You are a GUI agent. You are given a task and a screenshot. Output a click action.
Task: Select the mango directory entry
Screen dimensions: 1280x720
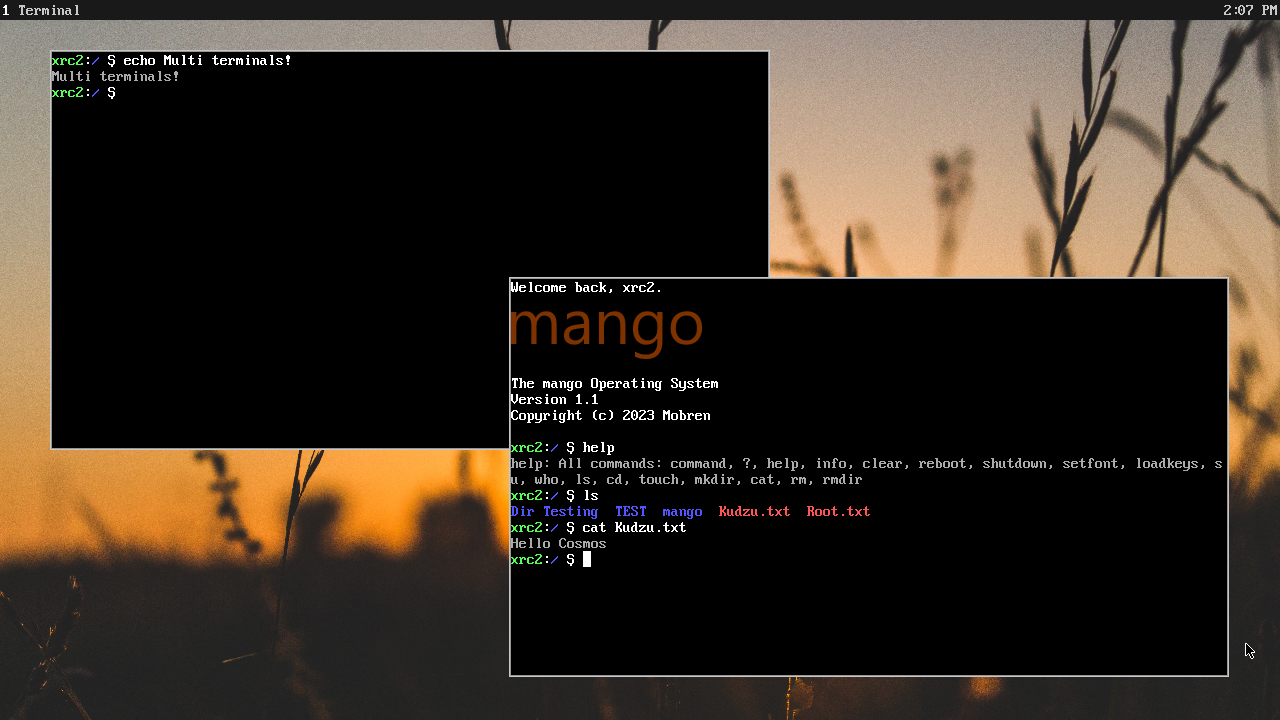(x=682, y=511)
